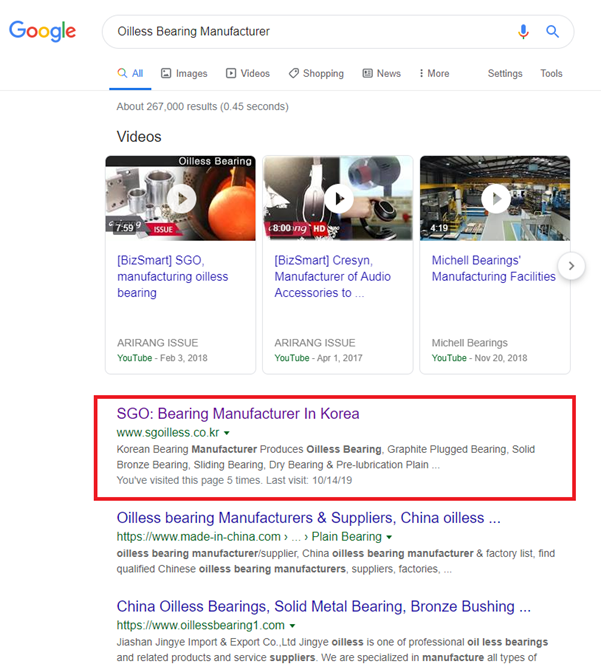The width and height of the screenshot is (602, 664).
Task: Expand dropdown arrow beside made-in-china Plain Bearing
Action: tap(389, 537)
